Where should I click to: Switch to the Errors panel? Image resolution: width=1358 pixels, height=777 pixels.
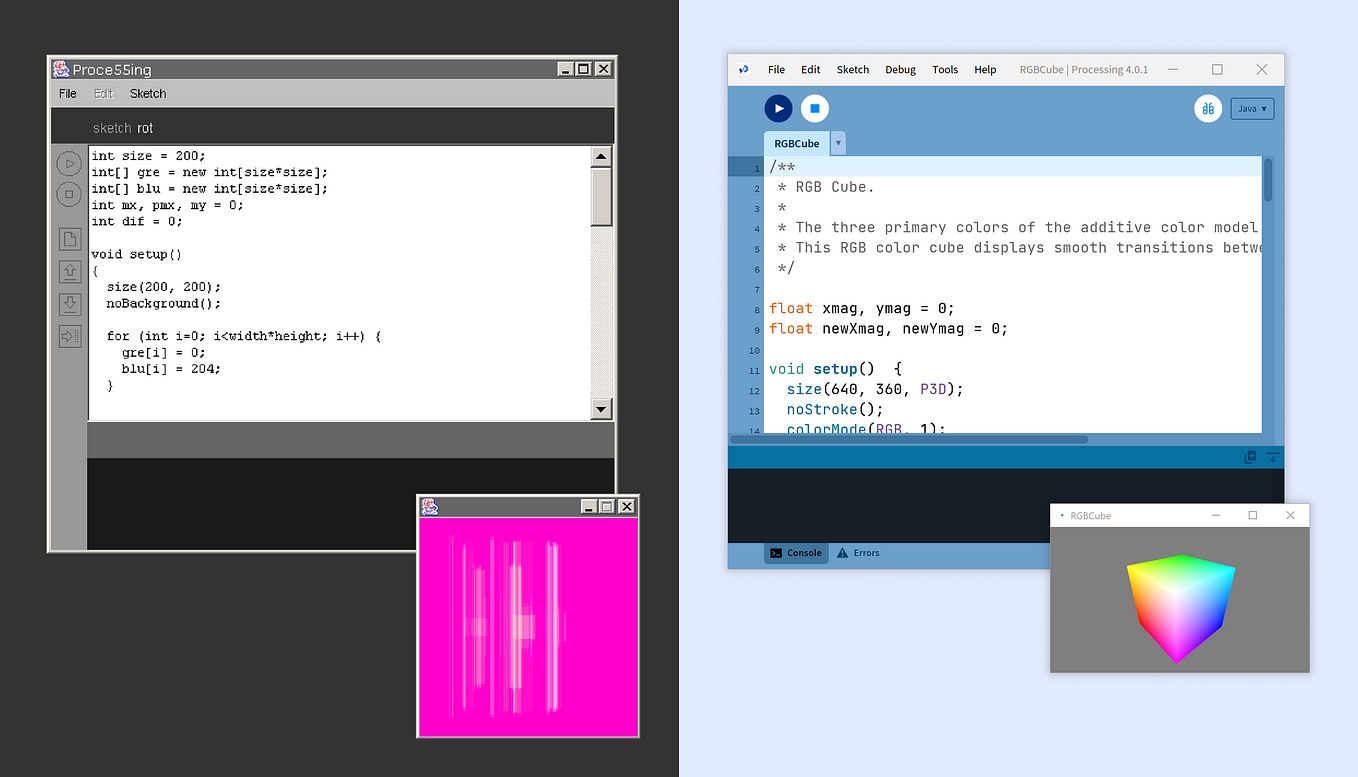click(857, 552)
